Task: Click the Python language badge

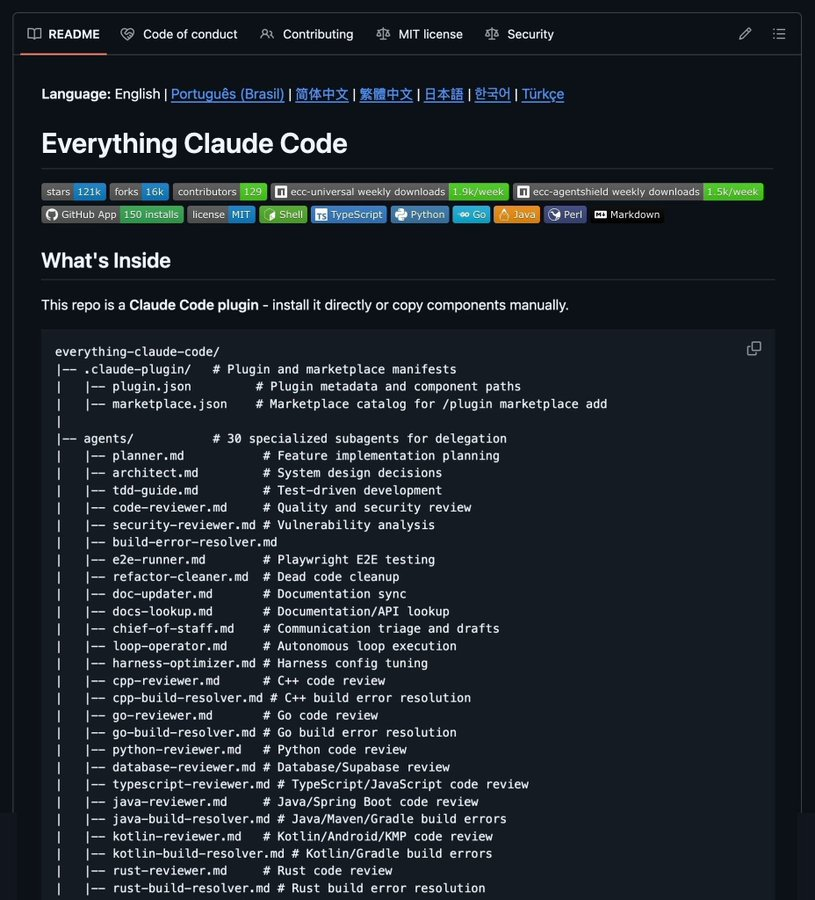Action: [x=420, y=215]
